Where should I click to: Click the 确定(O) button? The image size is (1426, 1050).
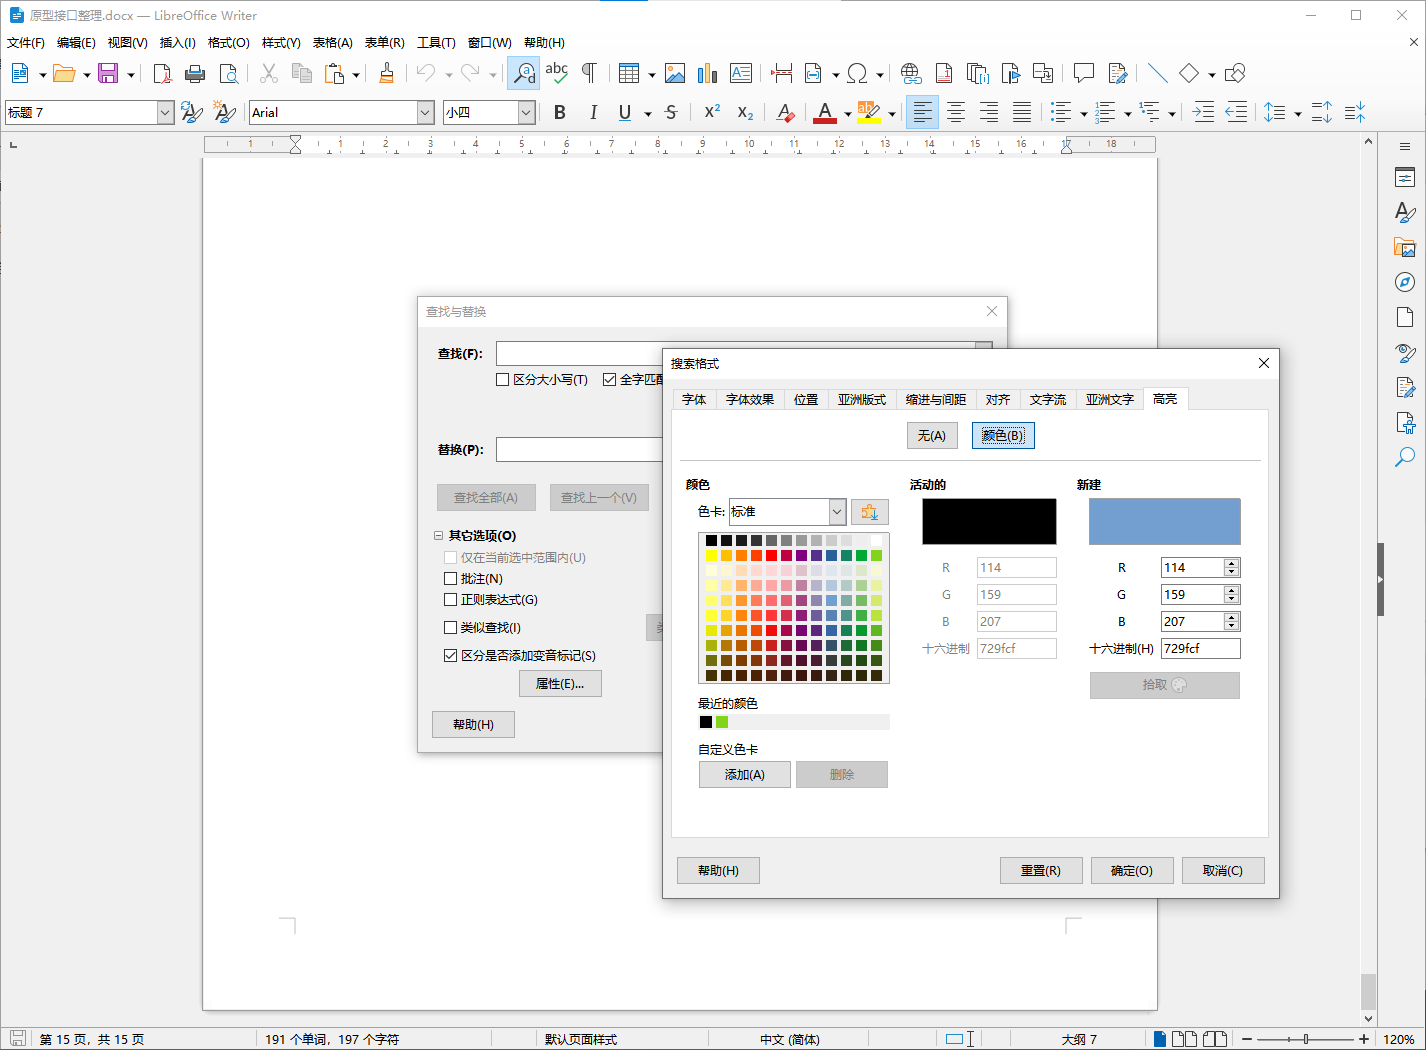click(x=1131, y=871)
